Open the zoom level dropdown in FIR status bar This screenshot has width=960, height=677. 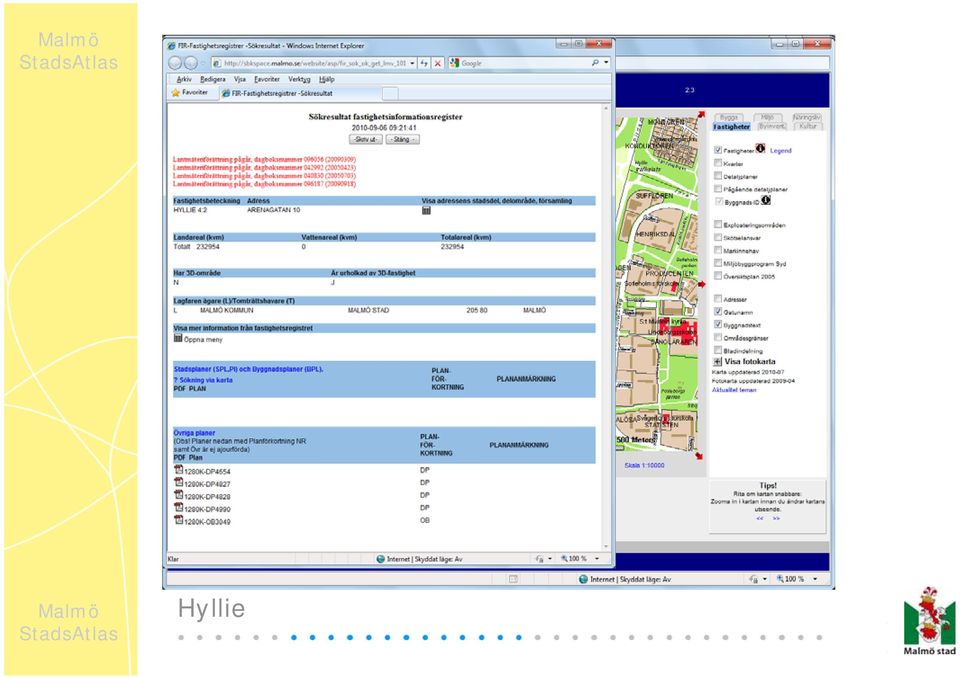tap(597, 559)
